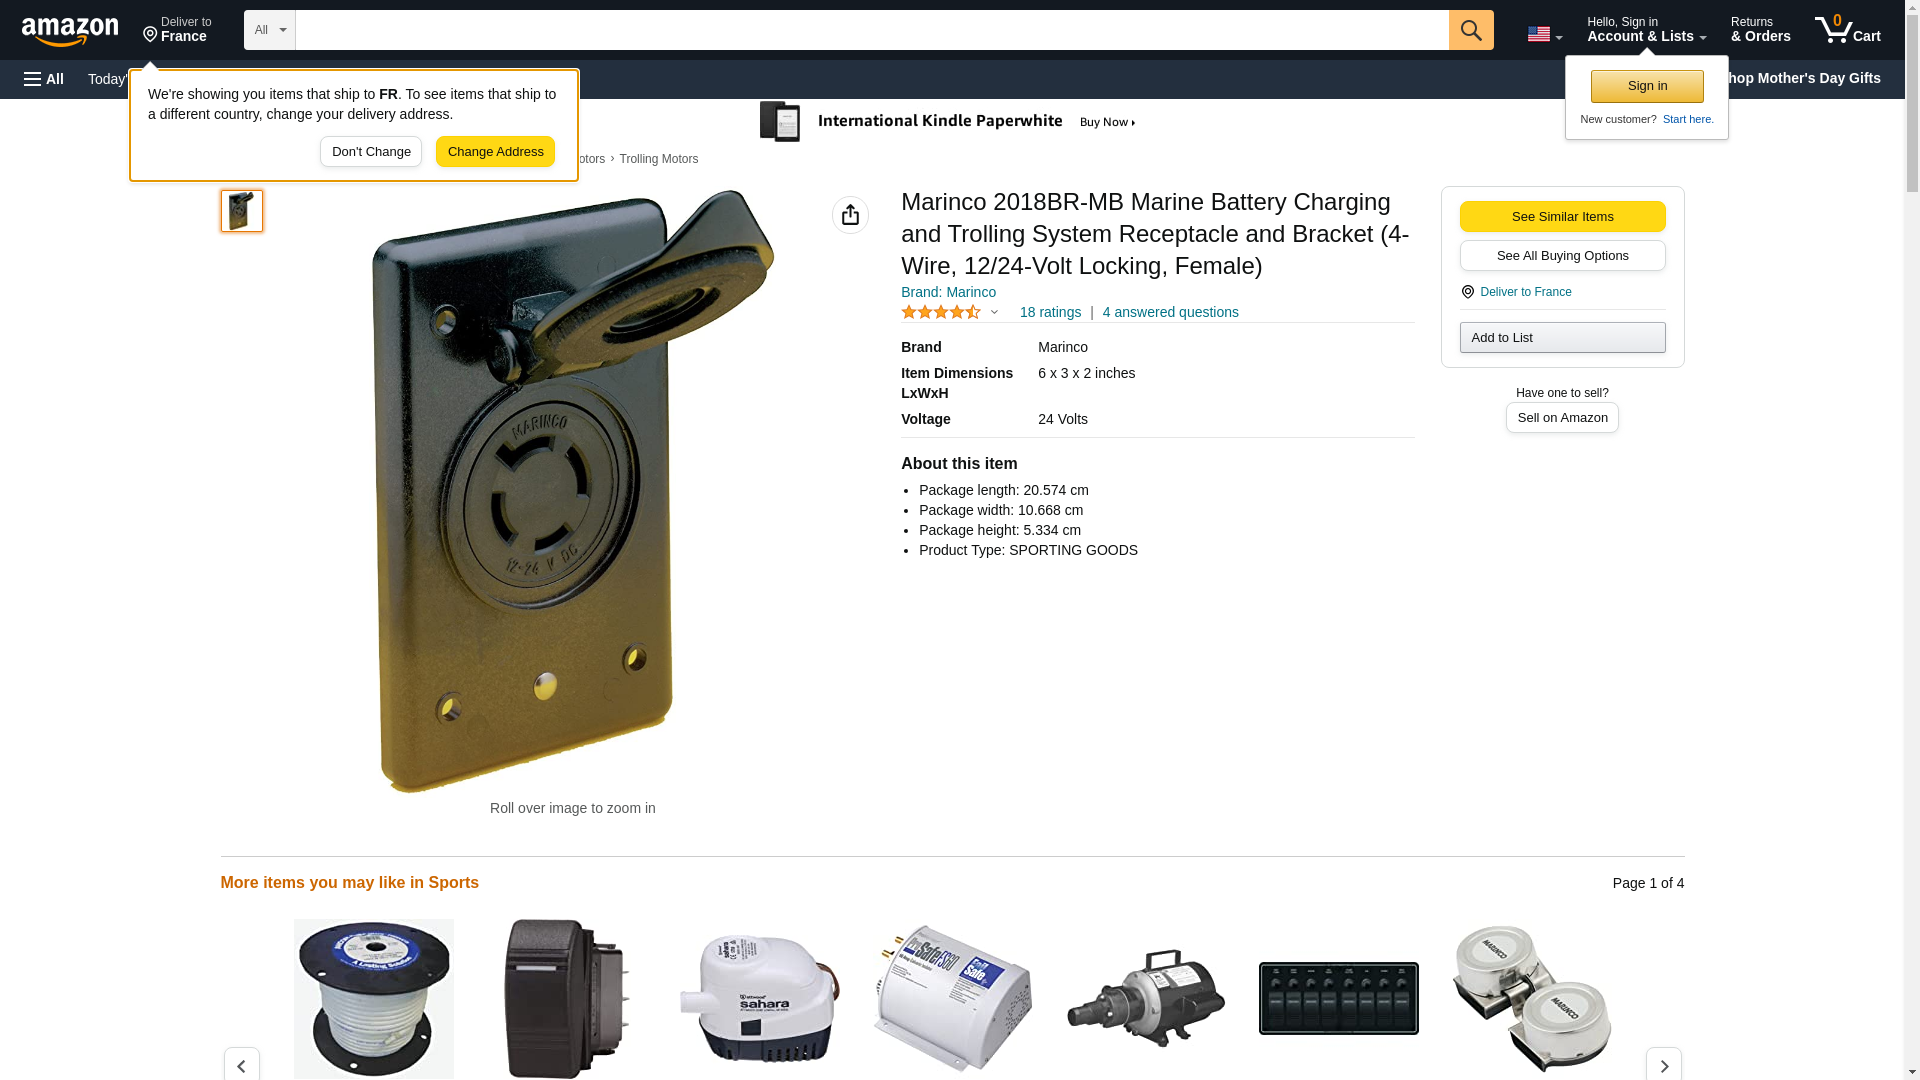Click the 18 ratings link

pos(1050,312)
